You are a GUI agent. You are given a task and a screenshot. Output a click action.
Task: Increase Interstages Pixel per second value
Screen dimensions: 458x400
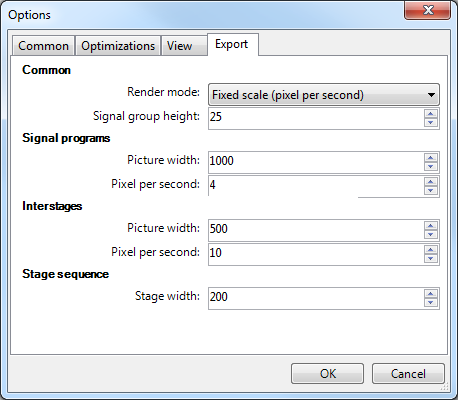point(431,250)
